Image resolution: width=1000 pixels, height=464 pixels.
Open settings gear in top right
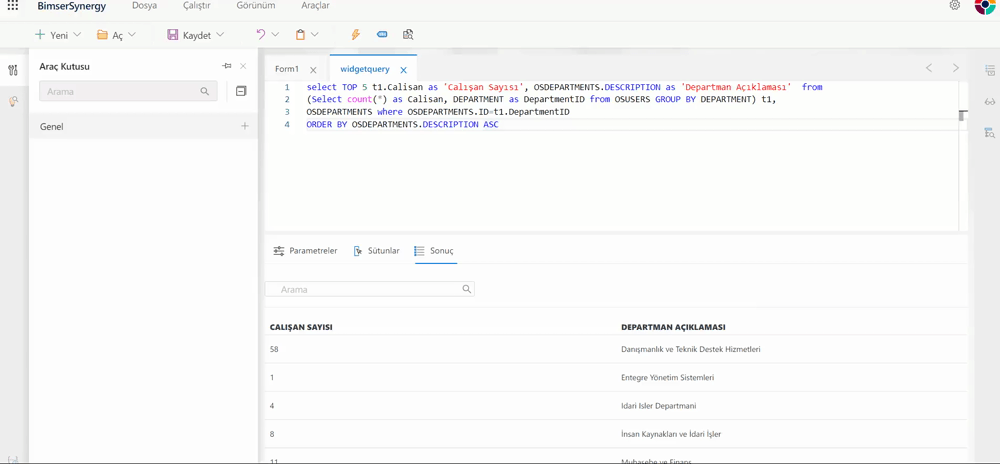point(955,6)
